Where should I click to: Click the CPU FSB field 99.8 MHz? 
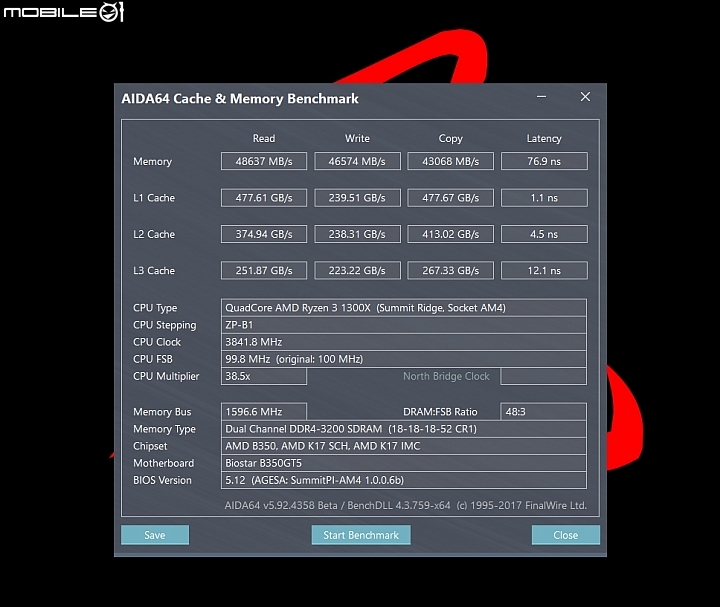point(404,359)
